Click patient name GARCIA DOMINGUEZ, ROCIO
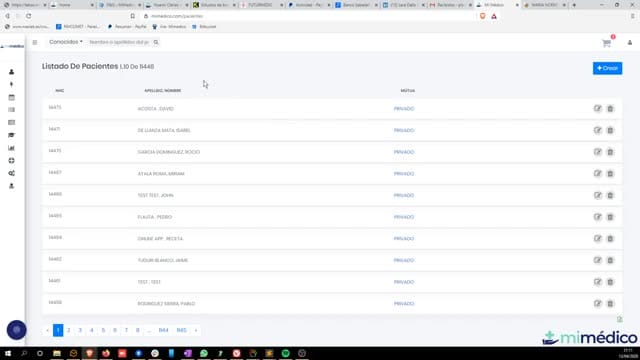 (169, 152)
